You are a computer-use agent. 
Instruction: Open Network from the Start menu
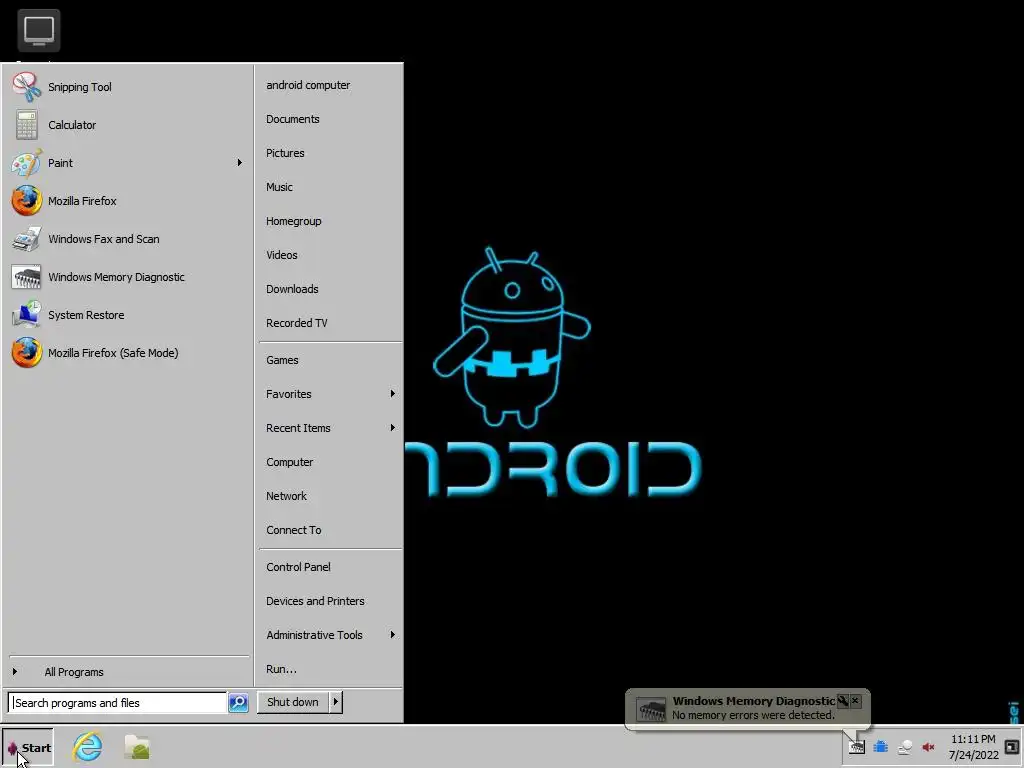point(286,496)
